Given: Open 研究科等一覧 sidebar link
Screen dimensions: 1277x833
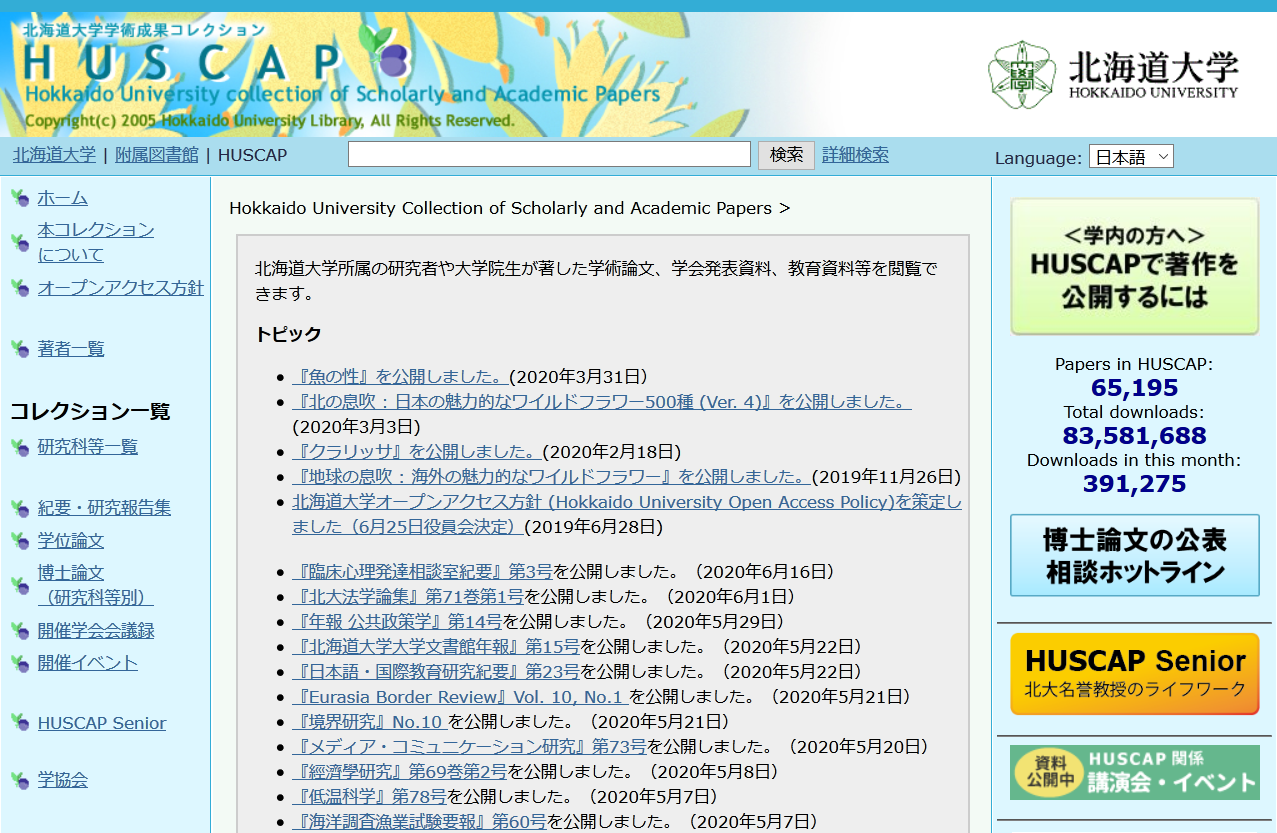Looking at the screenshot, I should (x=88, y=447).
